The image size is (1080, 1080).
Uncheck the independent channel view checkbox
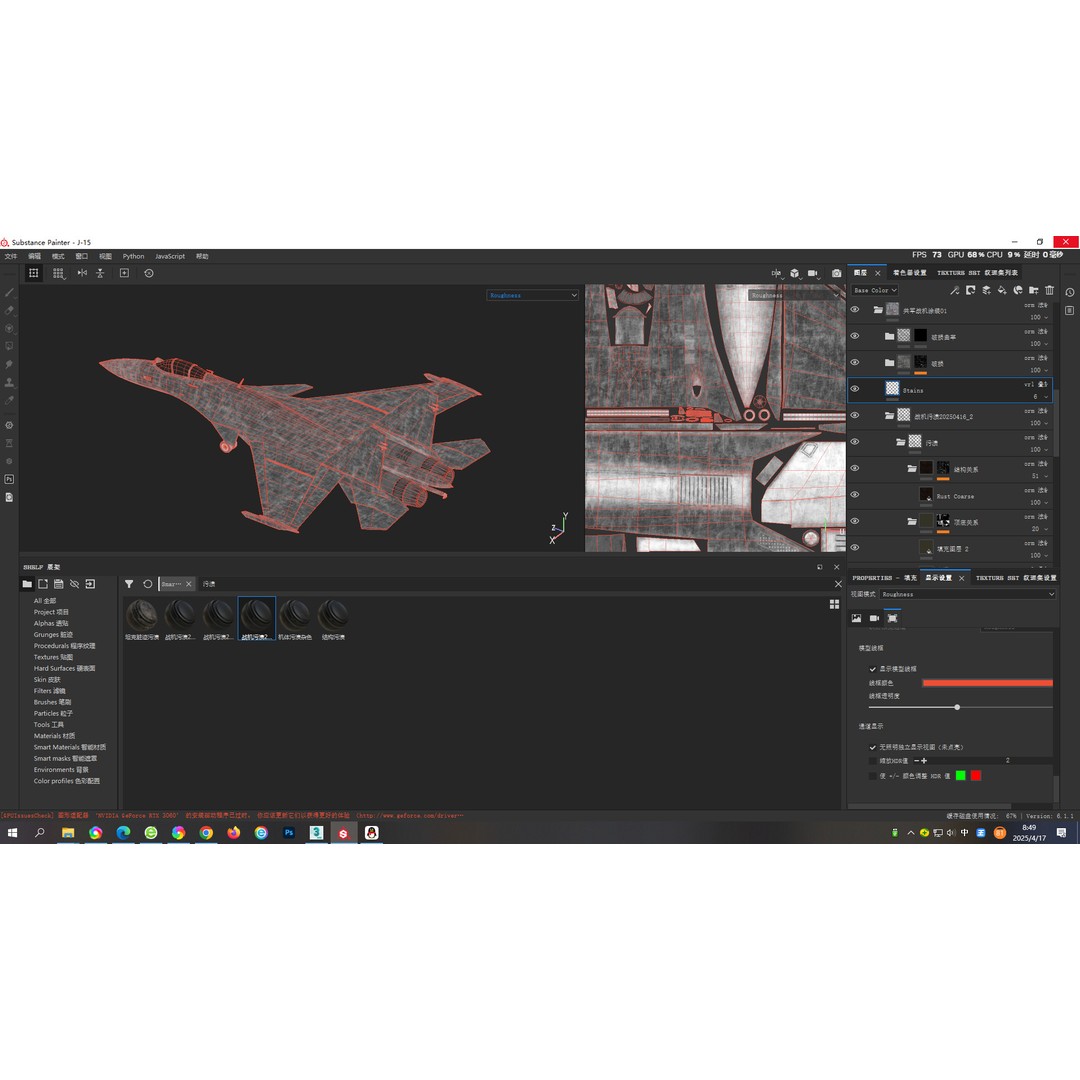(x=873, y=747)
